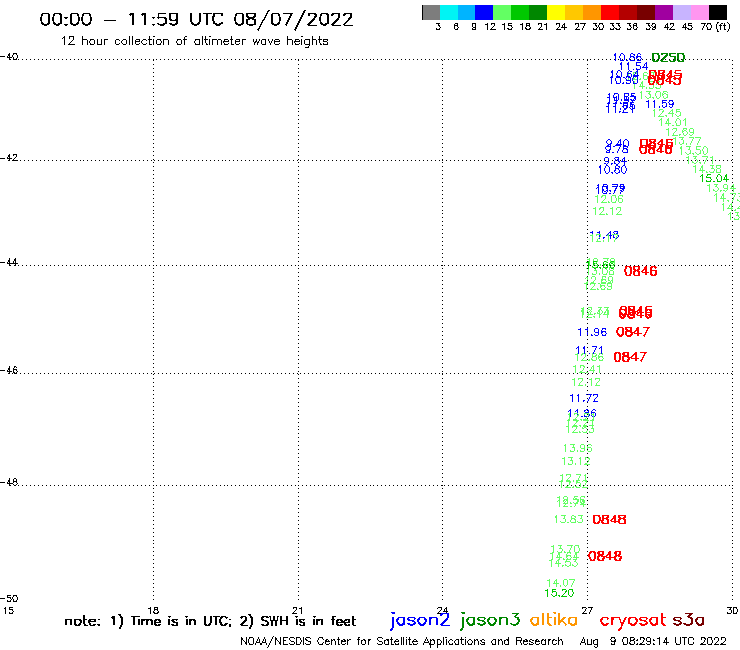740x650 pixels.
Task: Click the green '13.12' wave height value
Action: coord(576,461)
